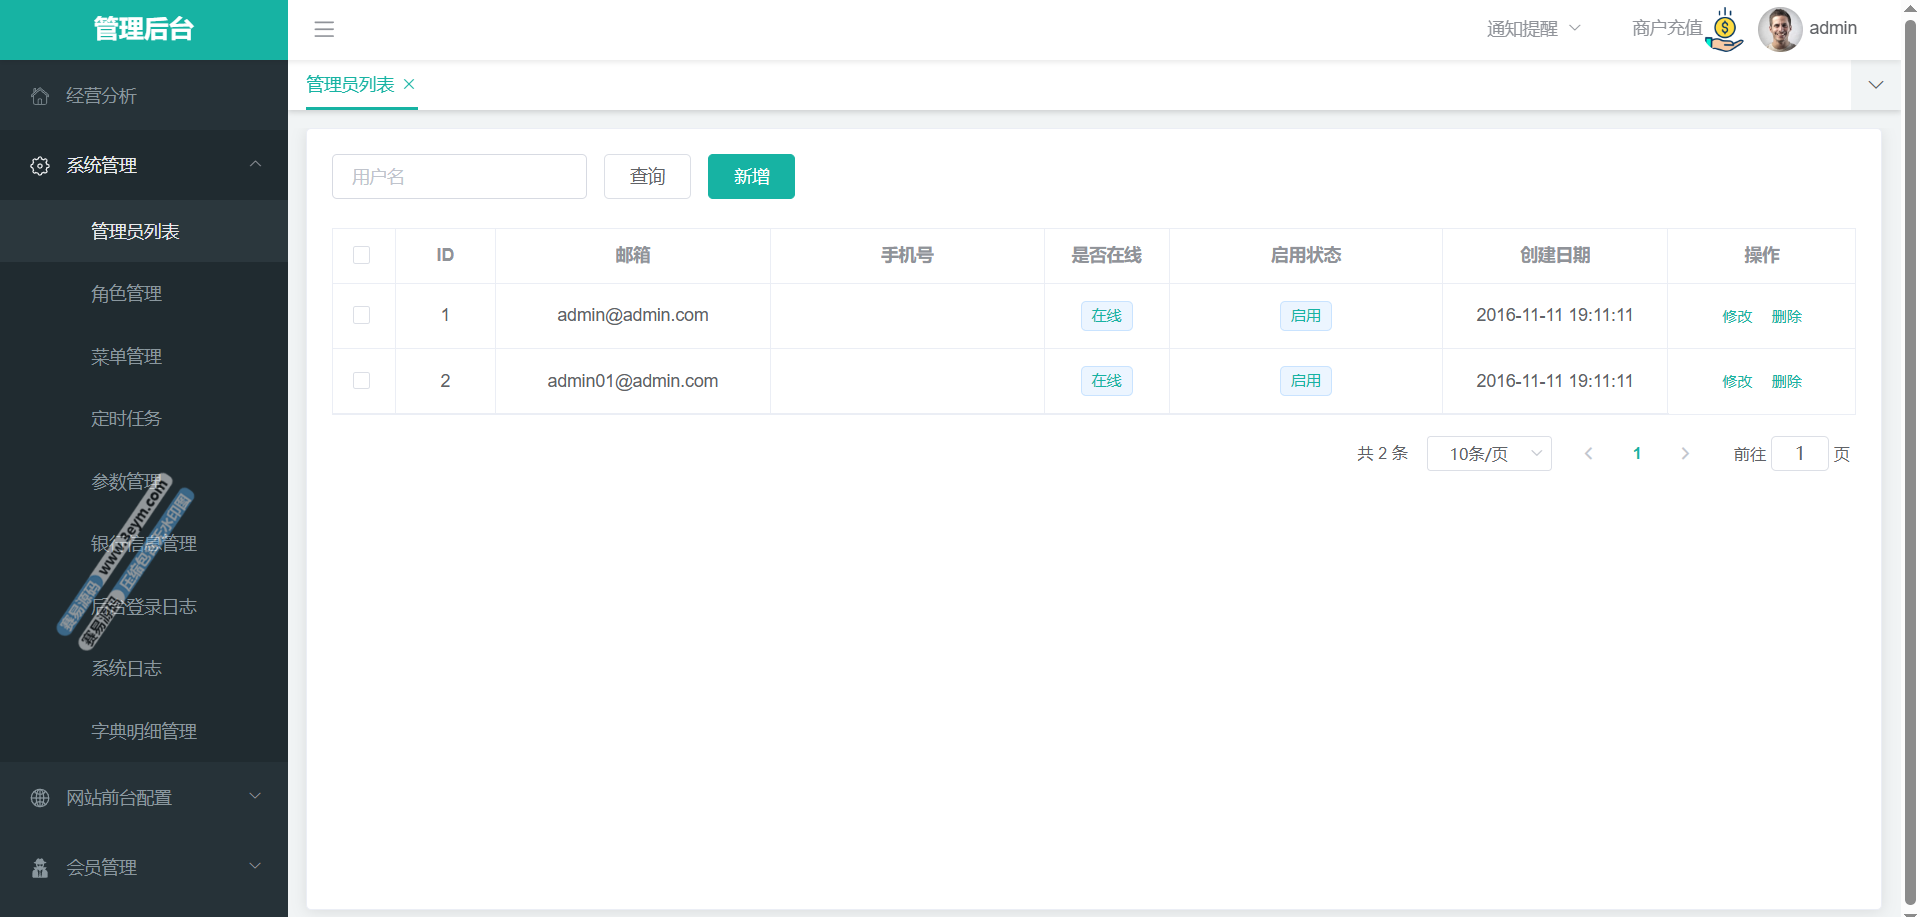The height and width of the screenshot is (917, 1920).
Task: Open the tabs options chevron dropdown
Action: [1876, 85]
